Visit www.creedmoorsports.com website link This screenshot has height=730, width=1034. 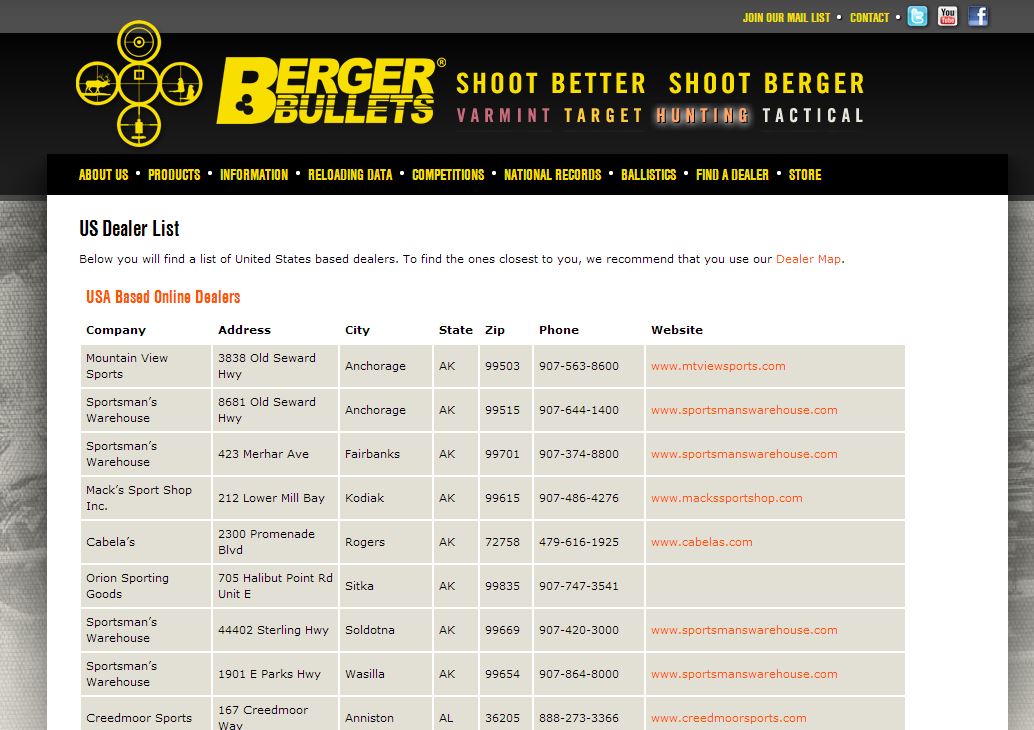point(729,718)
